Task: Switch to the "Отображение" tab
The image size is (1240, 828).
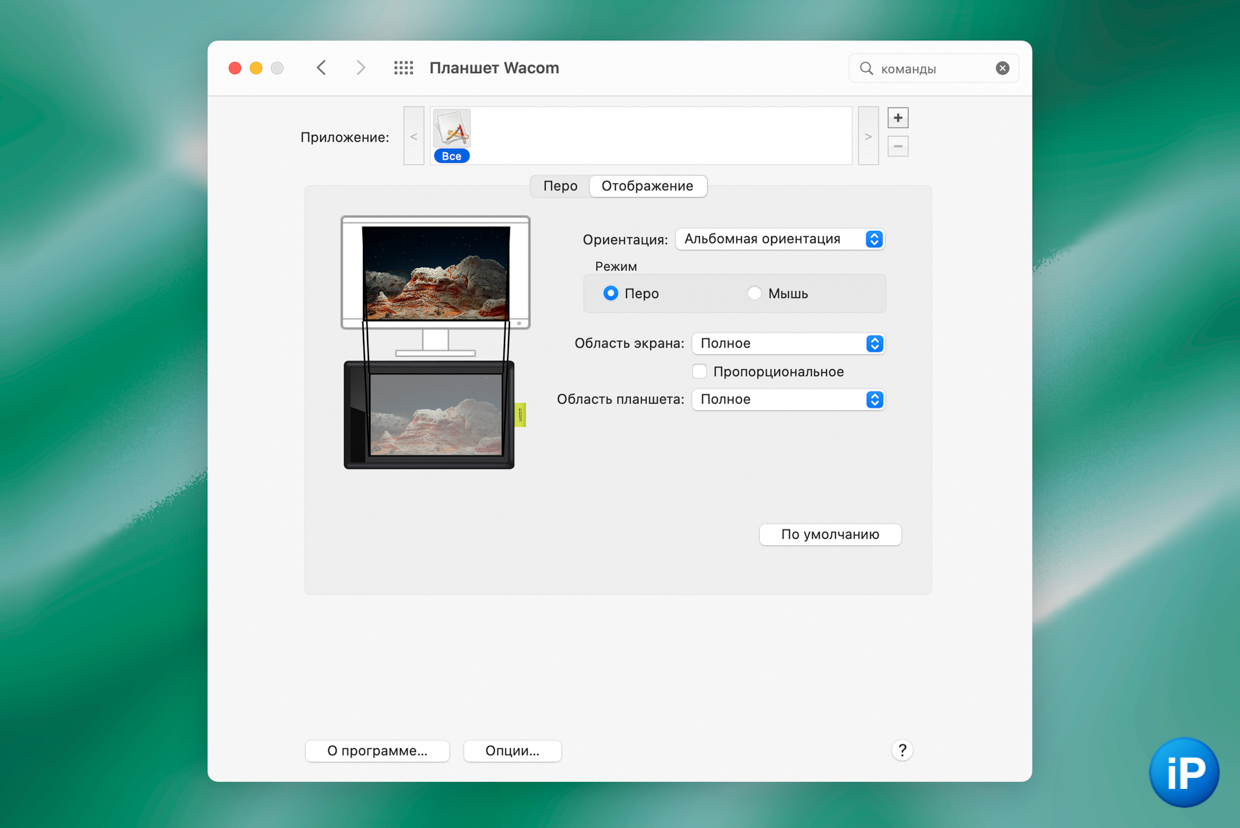Action: pos(647,186)
